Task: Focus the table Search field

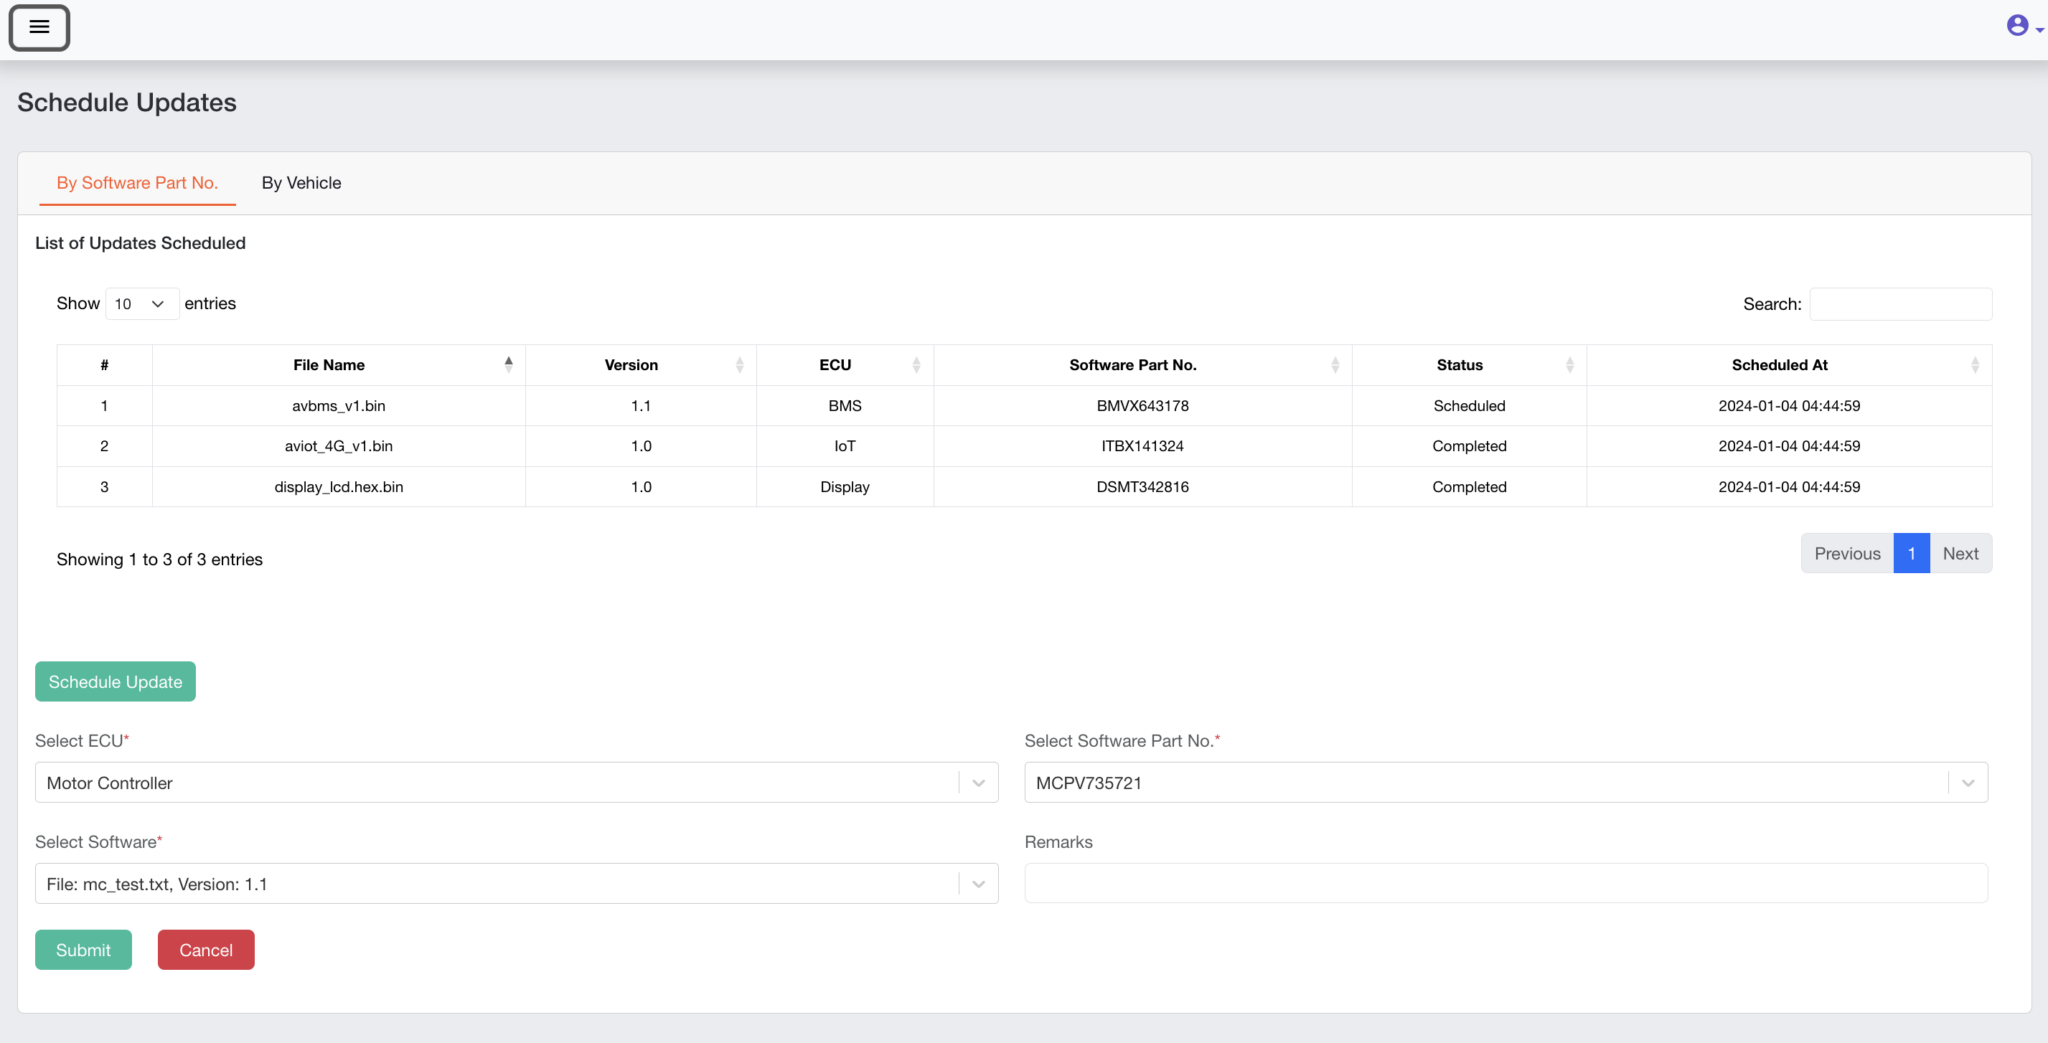Action: (1900, 304)
